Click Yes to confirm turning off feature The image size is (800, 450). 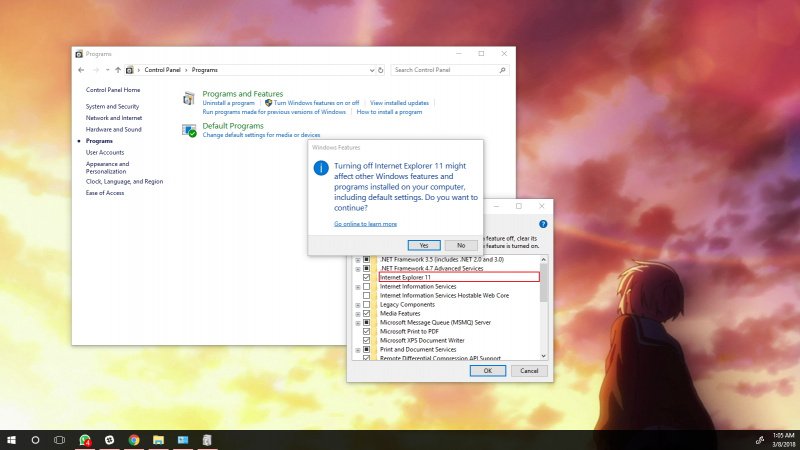pyautogui.click(x=424, y=245)
